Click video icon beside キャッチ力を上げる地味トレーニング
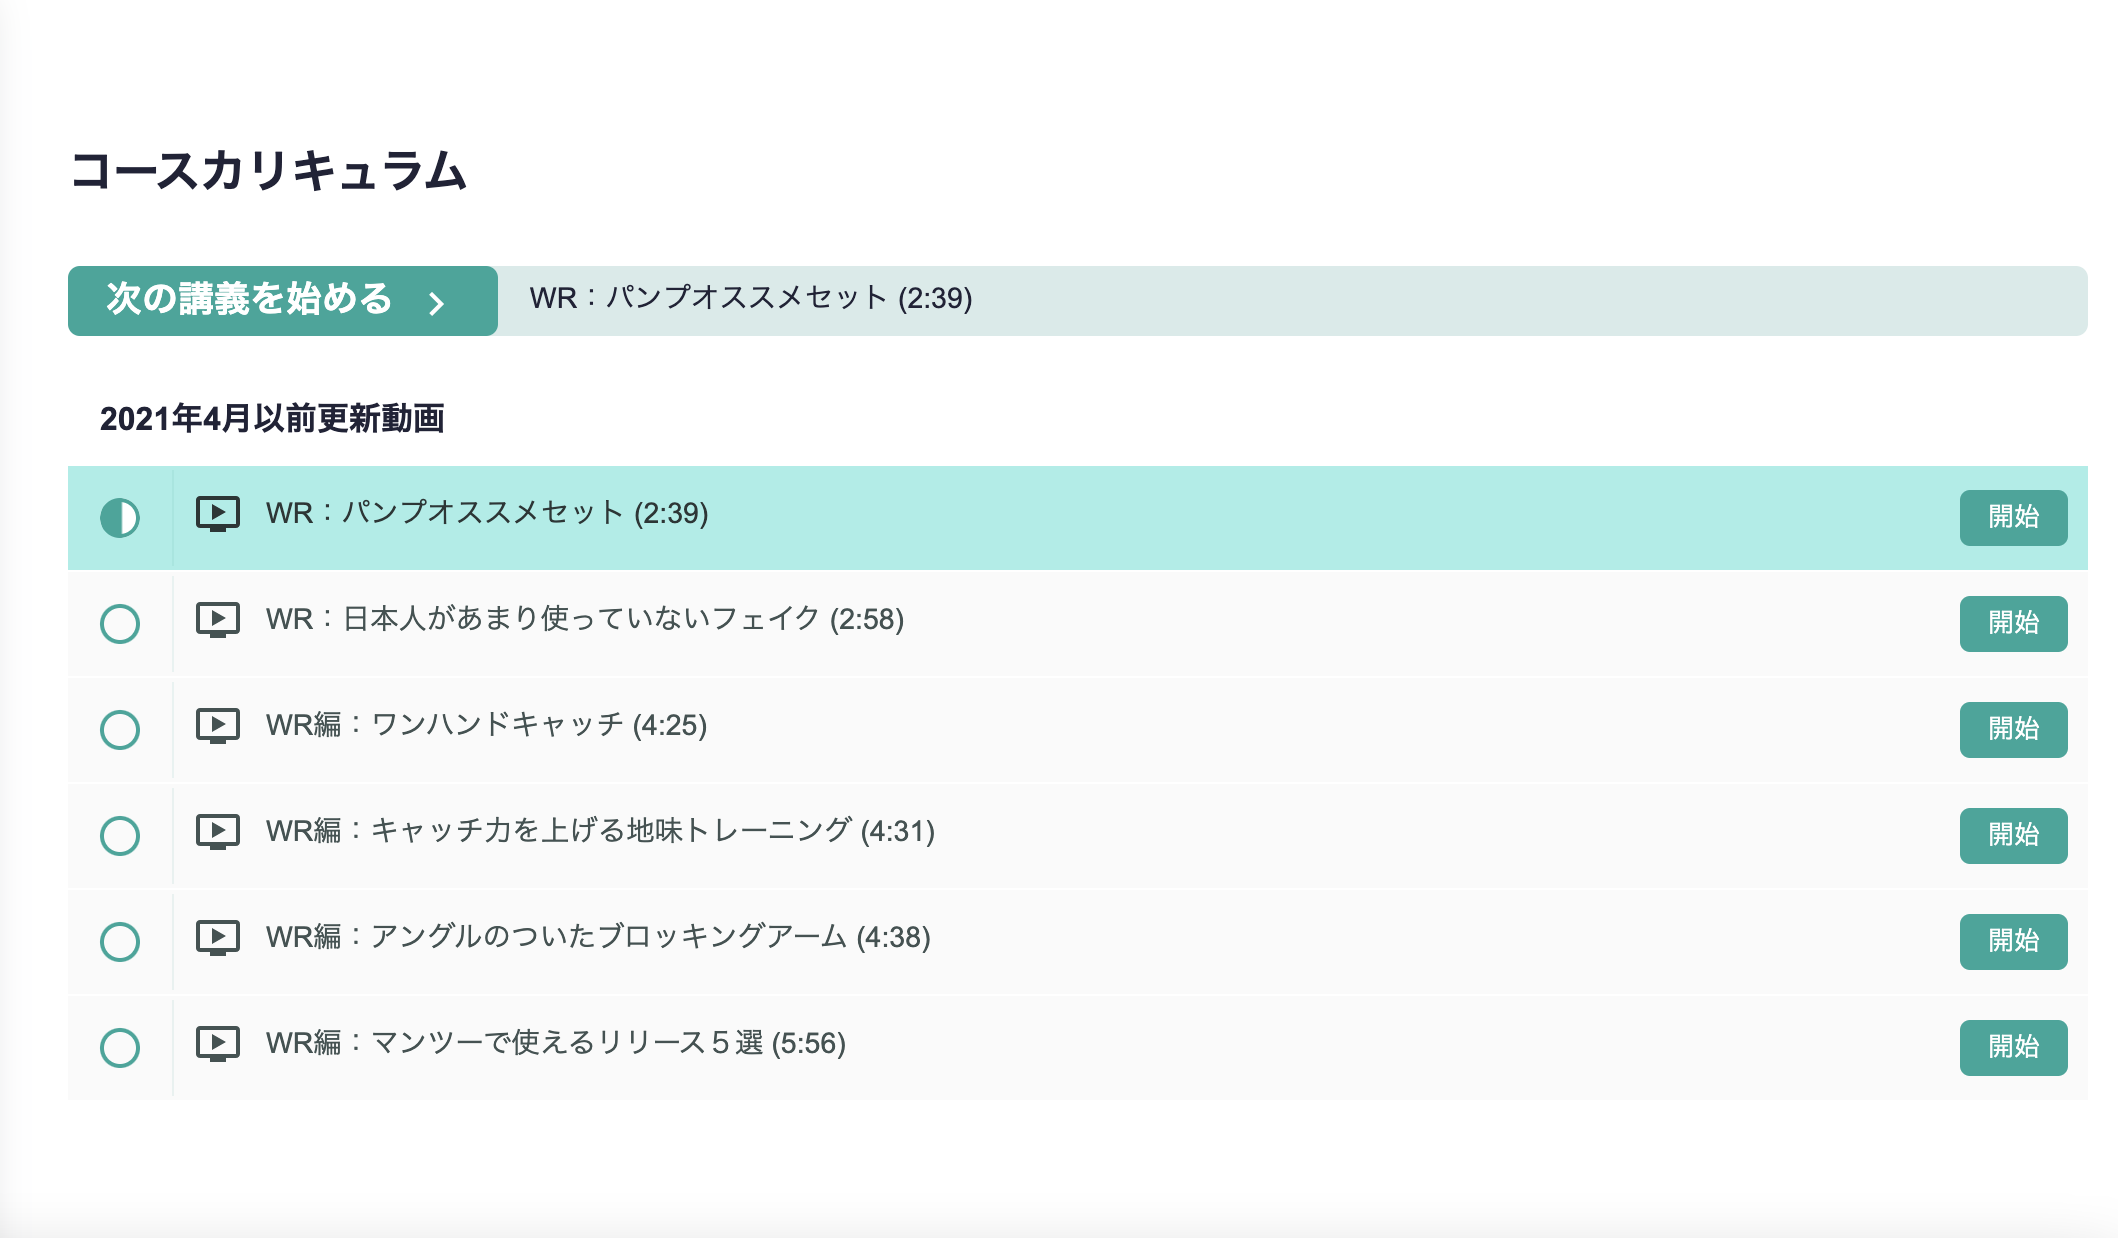 pos(217,832)
